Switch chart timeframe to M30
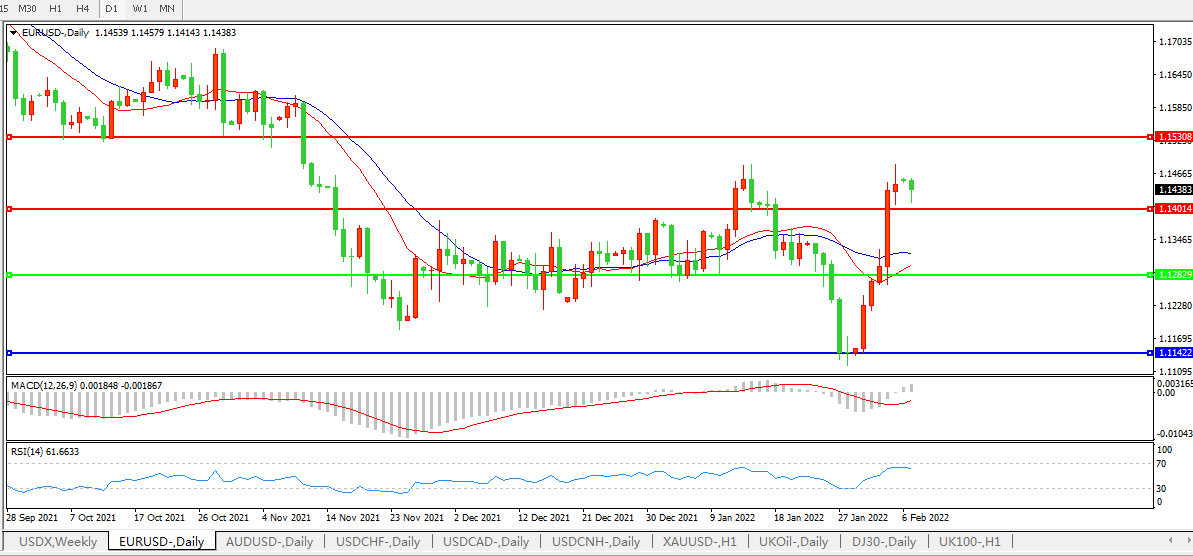 coord(27,8)
